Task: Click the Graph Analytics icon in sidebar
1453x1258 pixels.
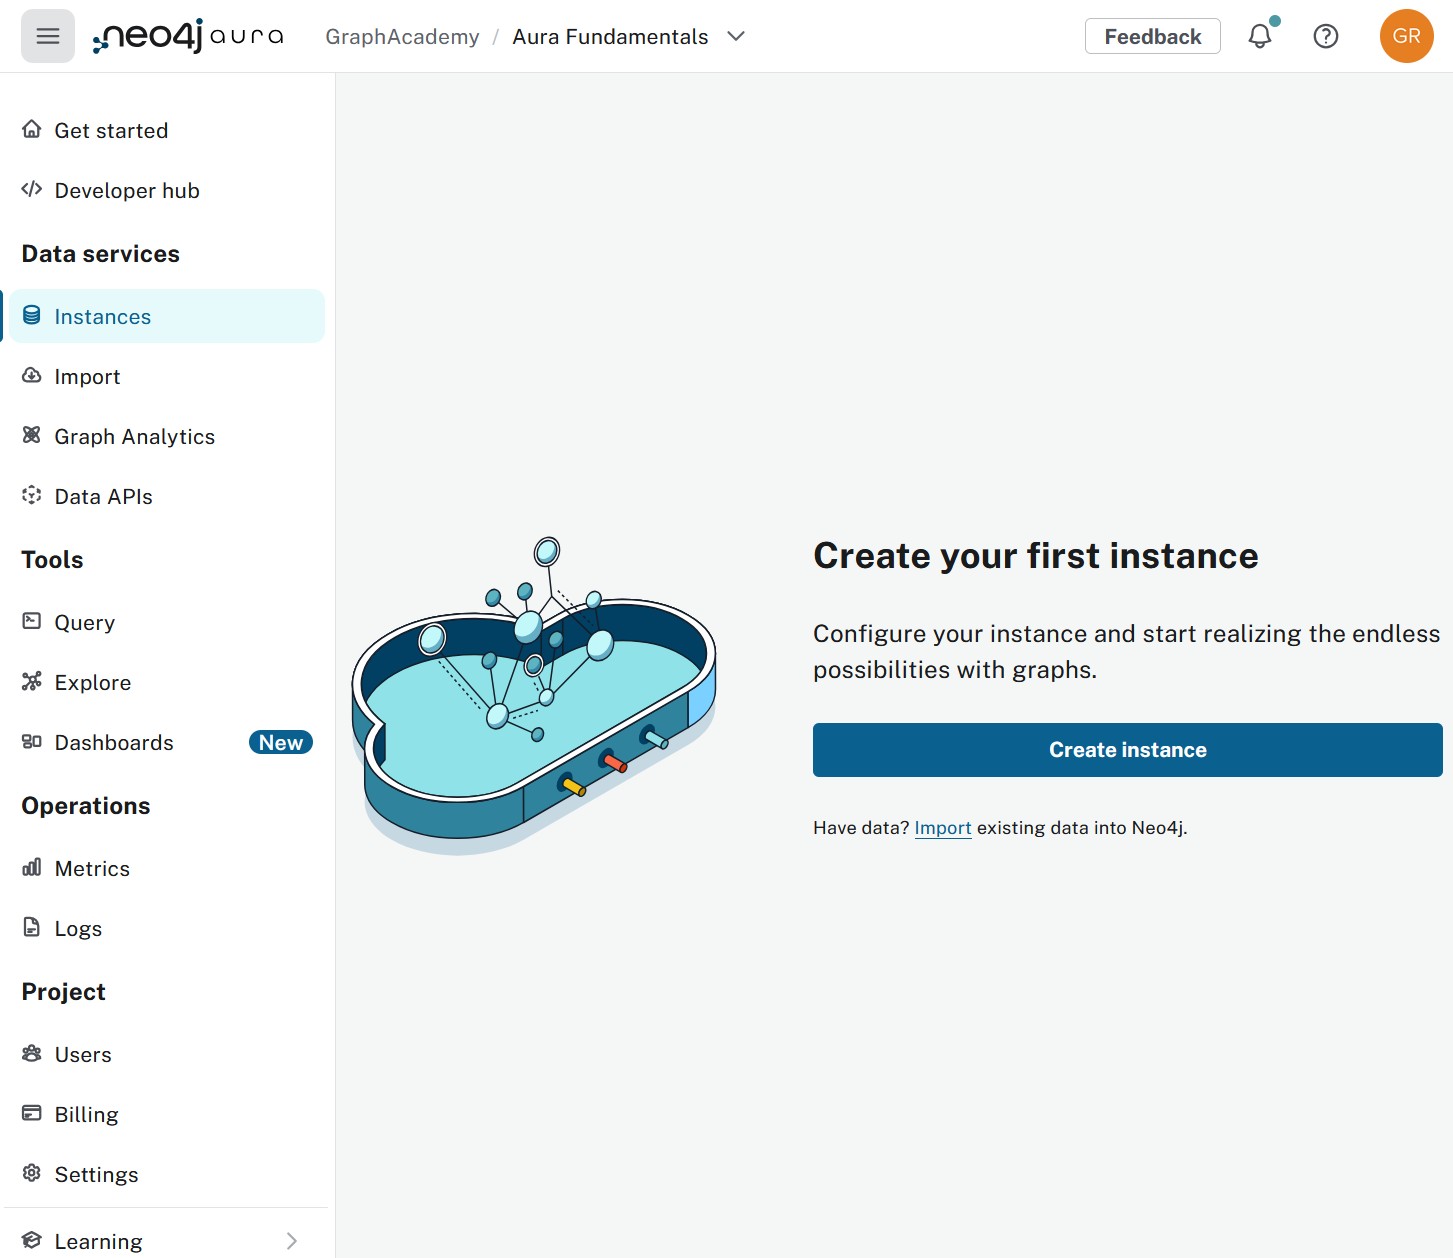Action: (32, 435)
